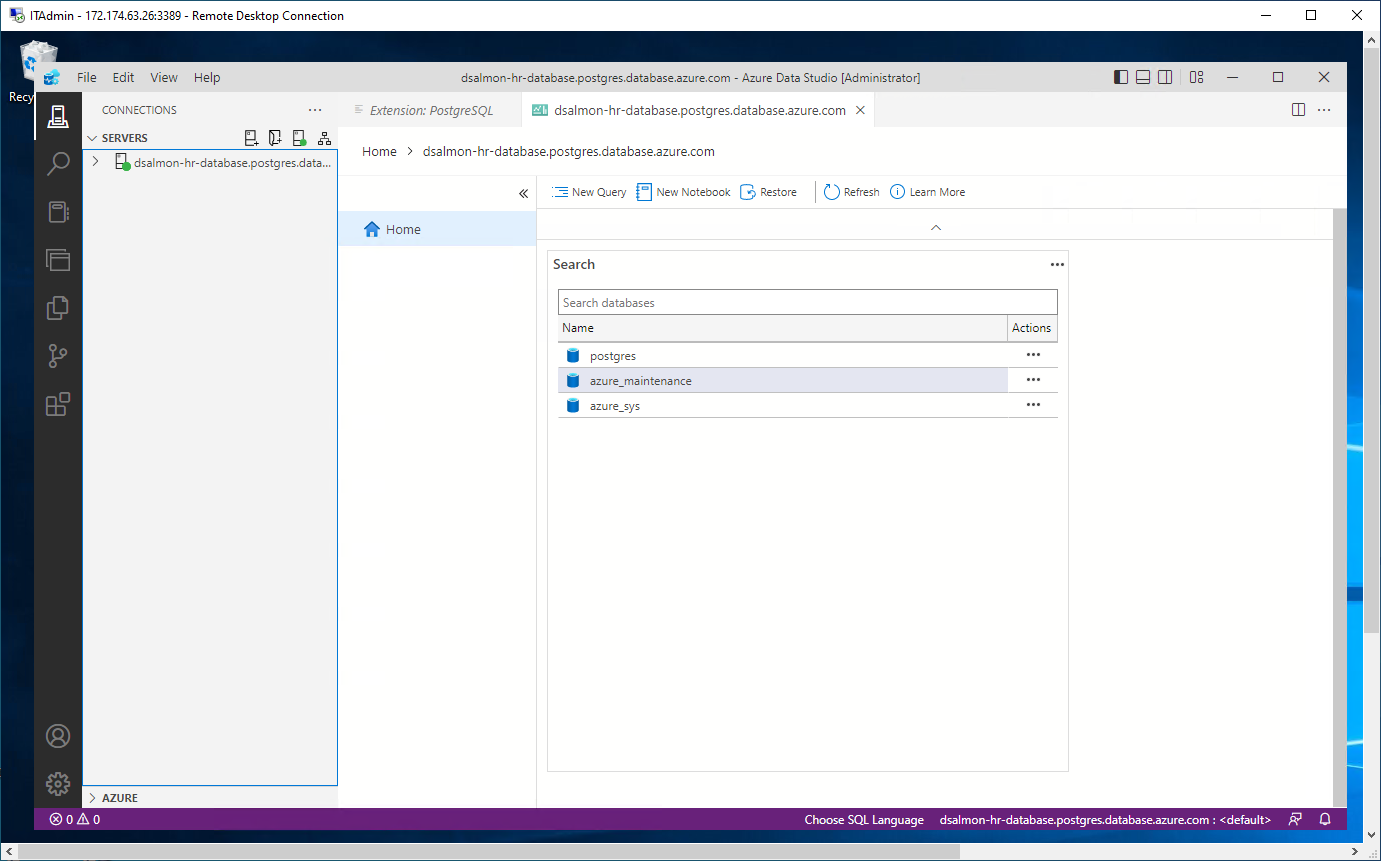Viewport: 1381px width, 861px height.
Task: Click the feedback icon in the status bar
Action: coord(1295,819)
